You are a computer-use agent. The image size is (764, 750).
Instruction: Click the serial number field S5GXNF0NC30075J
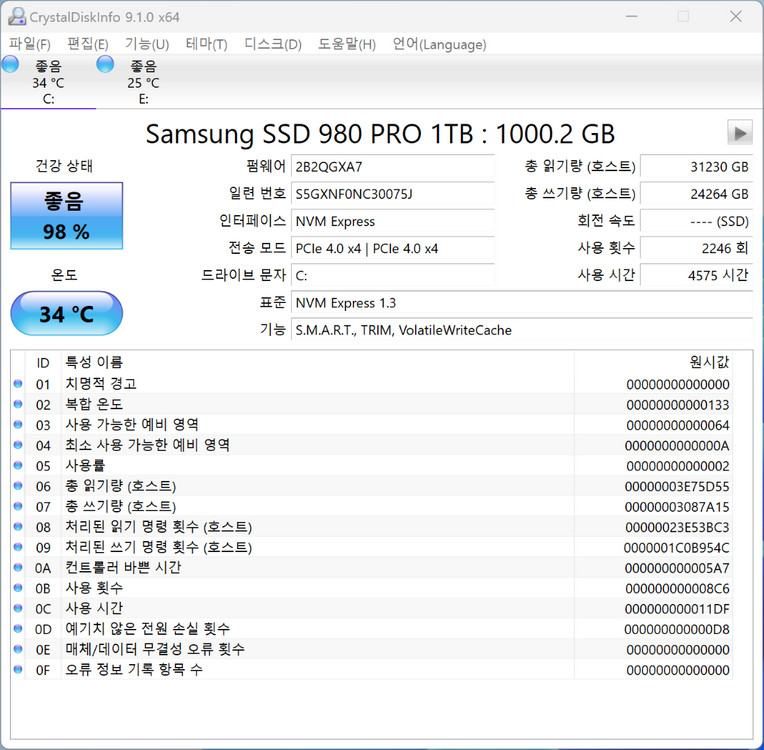coord(393,194)
